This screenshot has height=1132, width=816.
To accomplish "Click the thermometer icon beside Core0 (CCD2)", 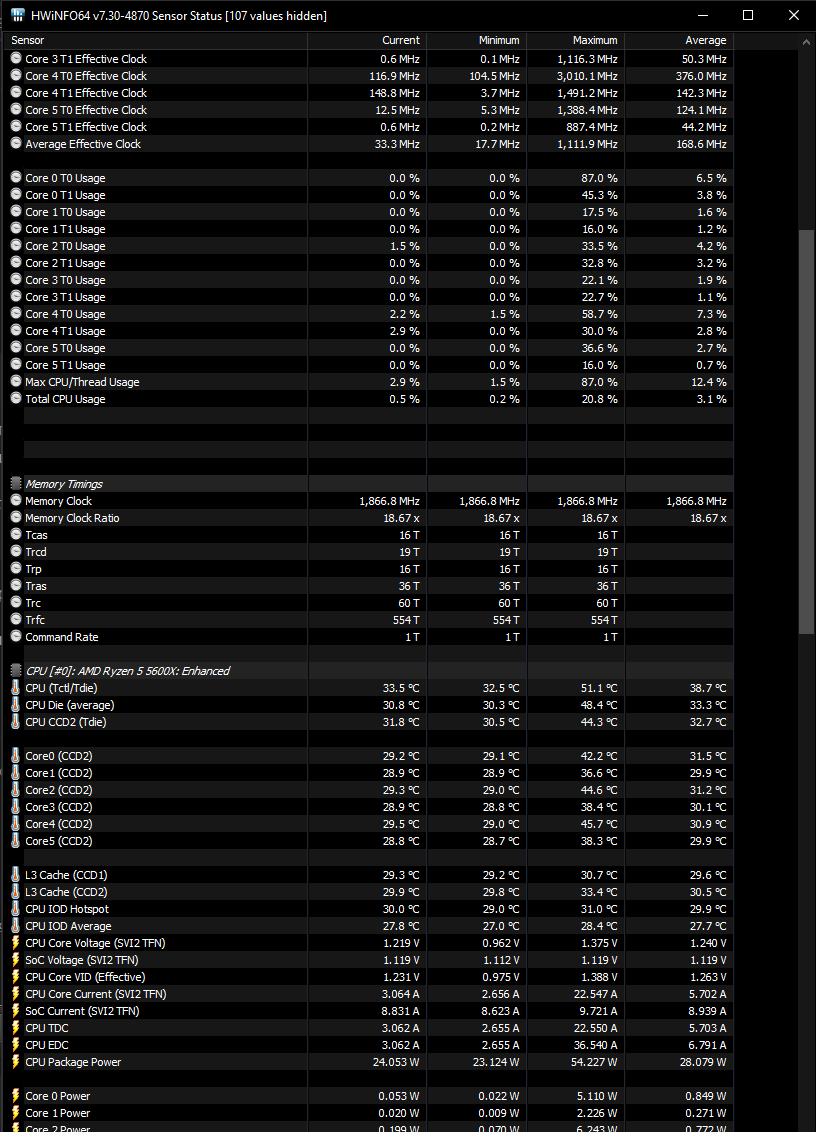I will (x=16, y=755).
